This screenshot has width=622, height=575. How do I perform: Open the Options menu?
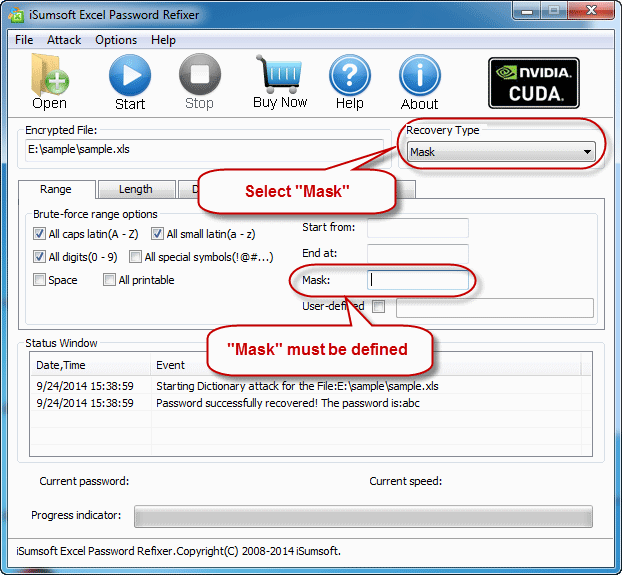116,40
